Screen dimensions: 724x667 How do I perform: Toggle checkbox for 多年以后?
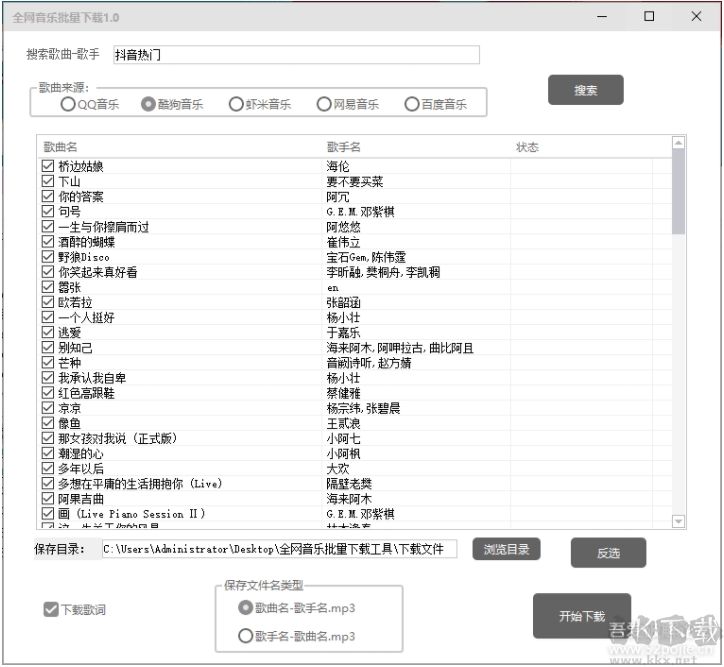[x=48, y=468]
